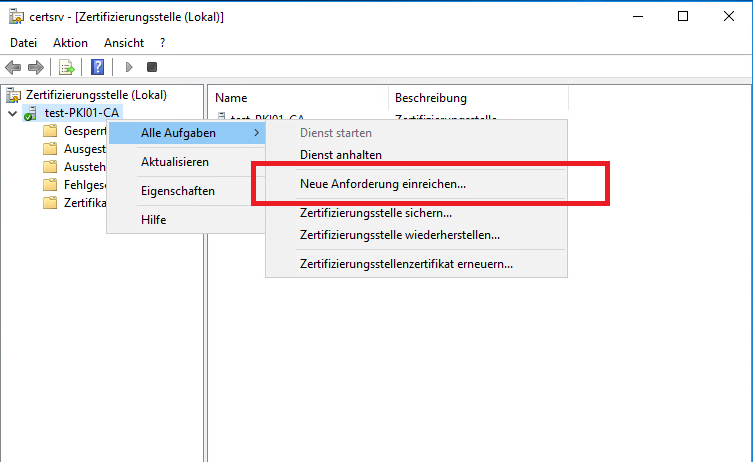Click Zertifizierungsstelle wiederherstellen...
The height and width of the screenshot is (462, 753).
coord(400,235)
